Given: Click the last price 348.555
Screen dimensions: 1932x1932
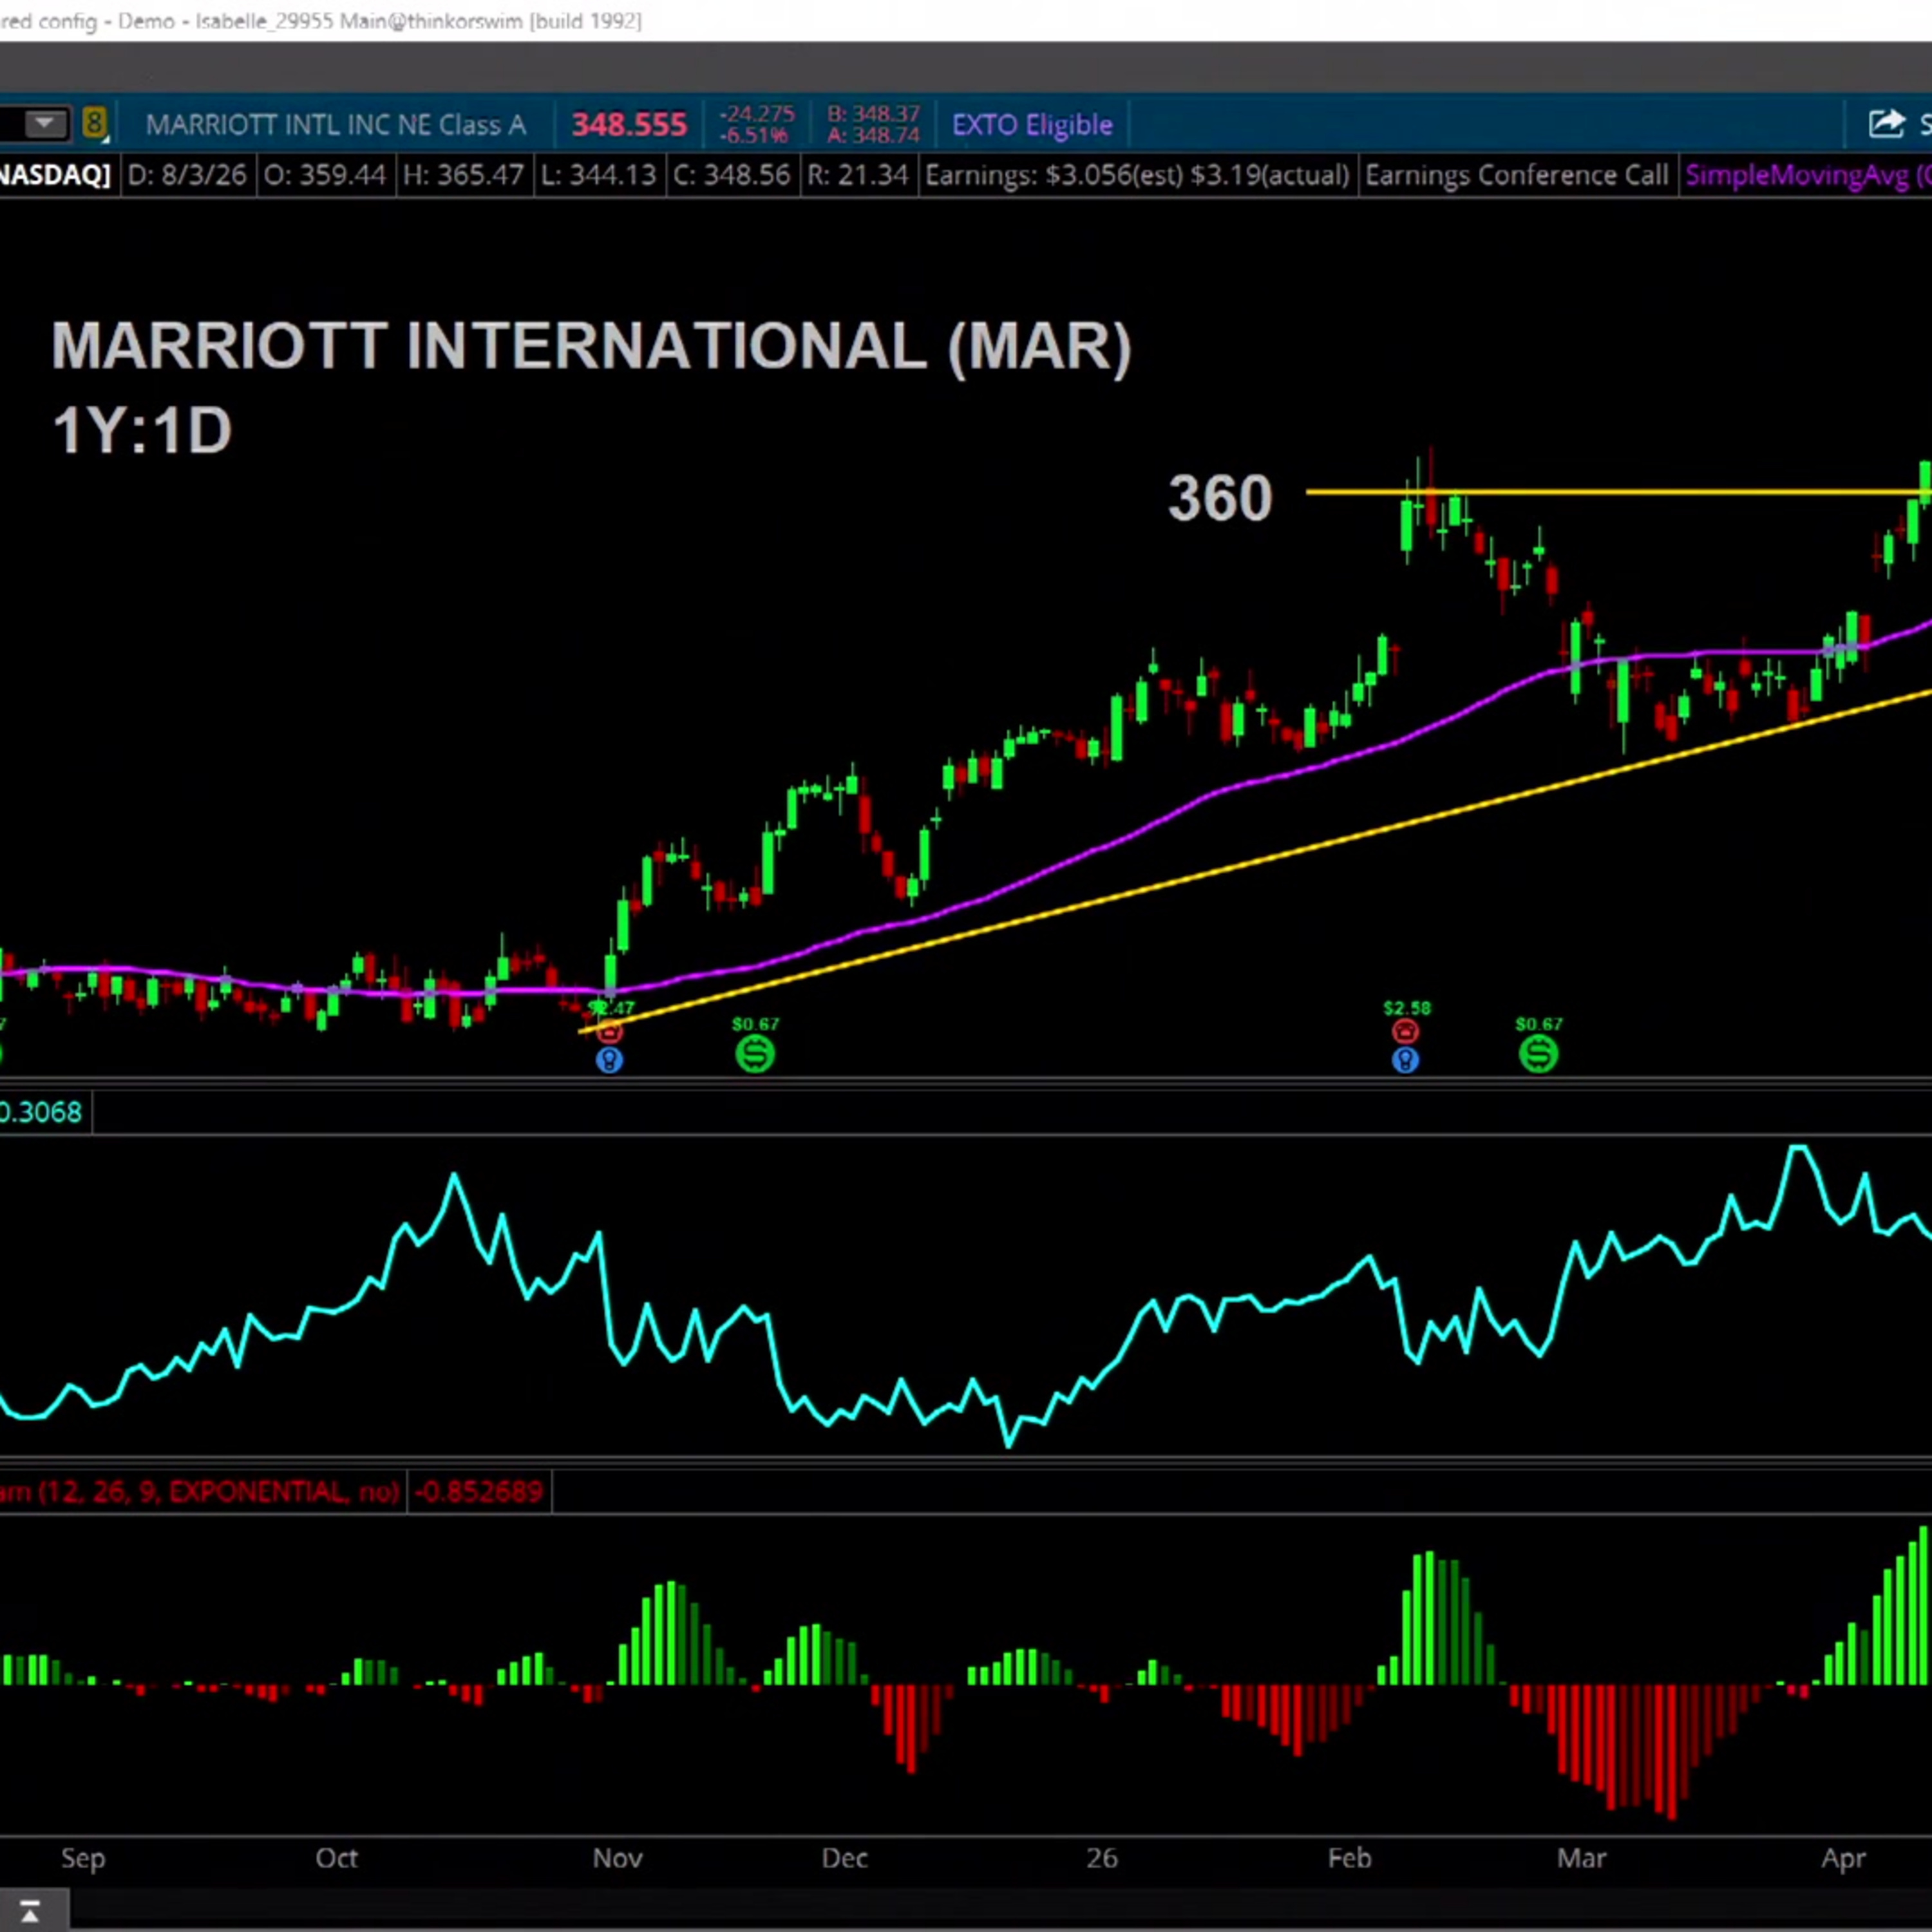Looking at the screenshot, I should pos(629,125).
